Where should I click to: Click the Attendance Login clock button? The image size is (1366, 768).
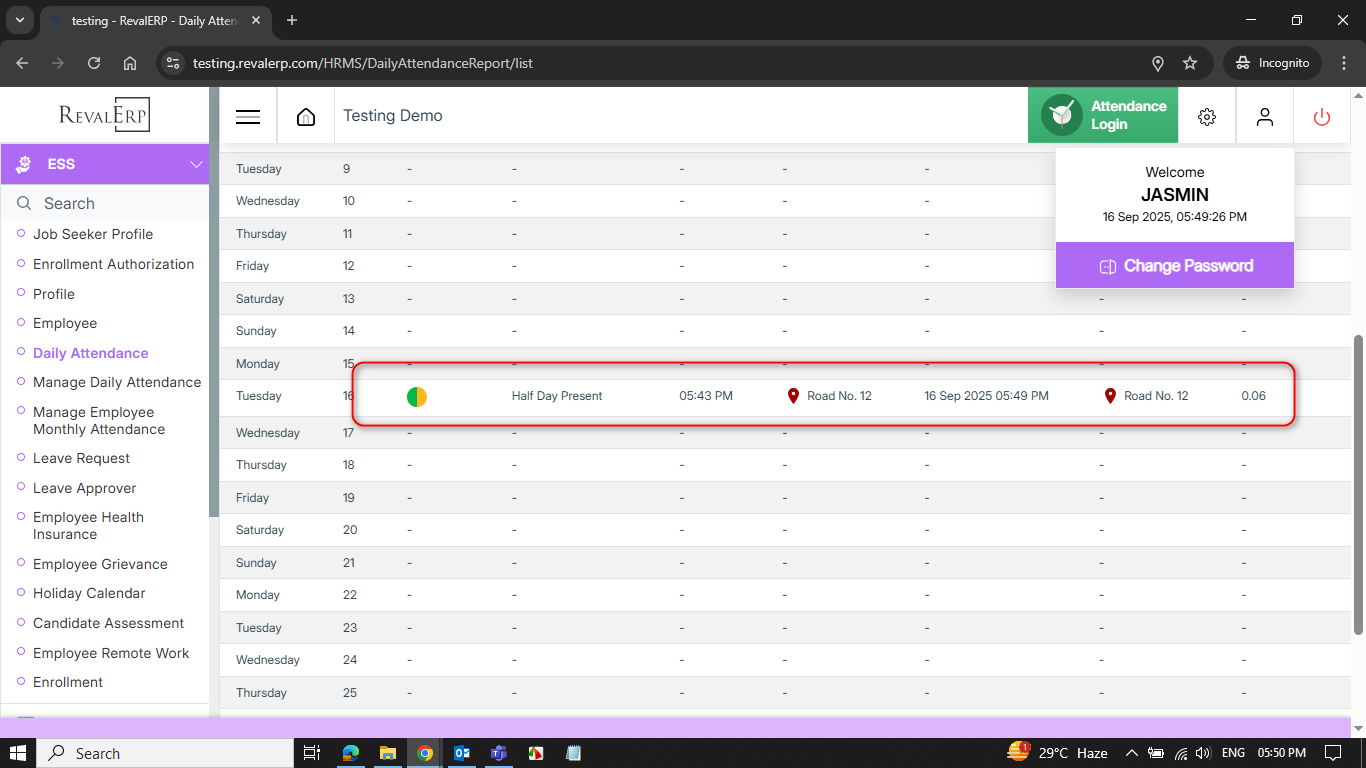(1102, 115)
